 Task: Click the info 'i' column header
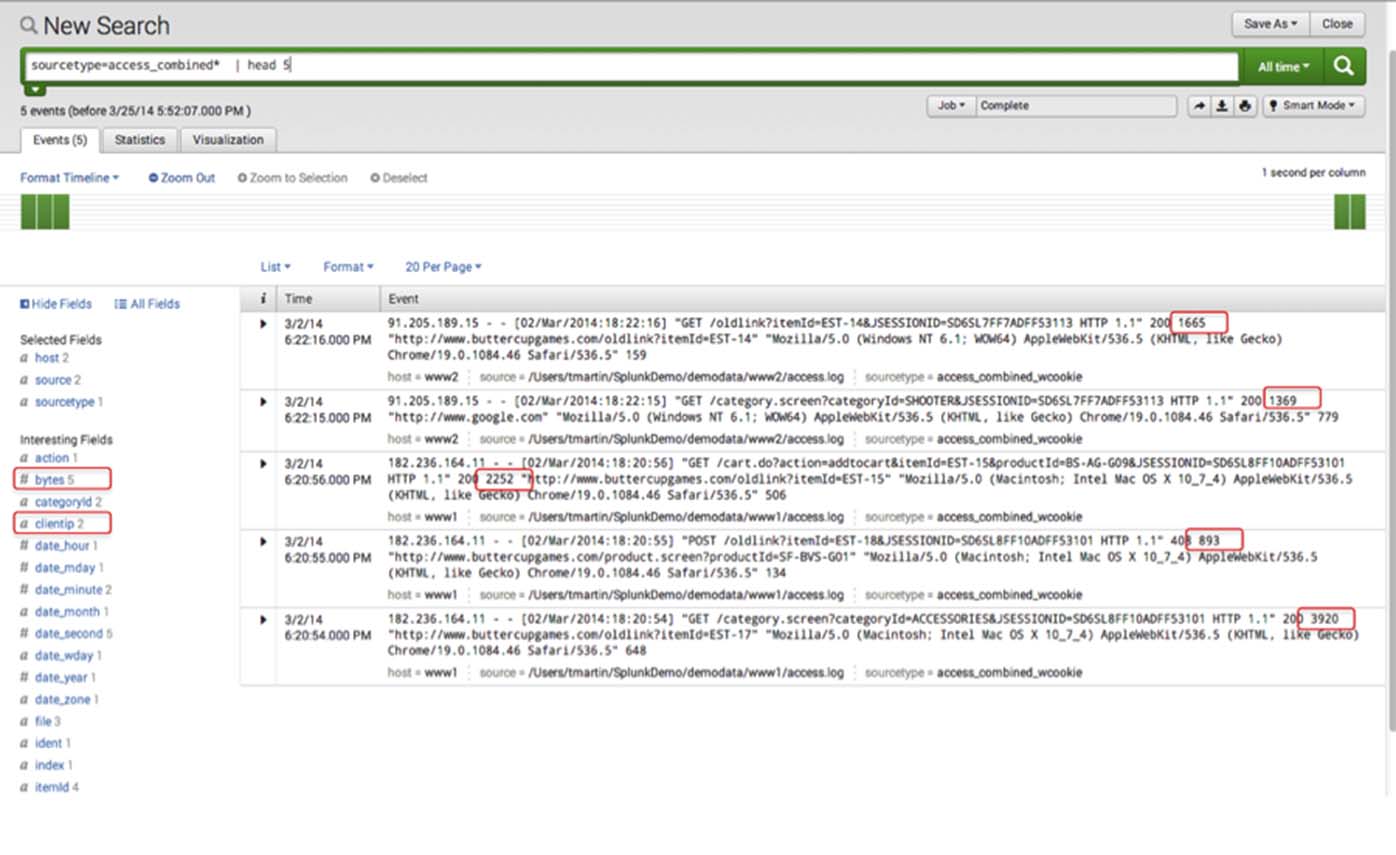coord(262,299)
